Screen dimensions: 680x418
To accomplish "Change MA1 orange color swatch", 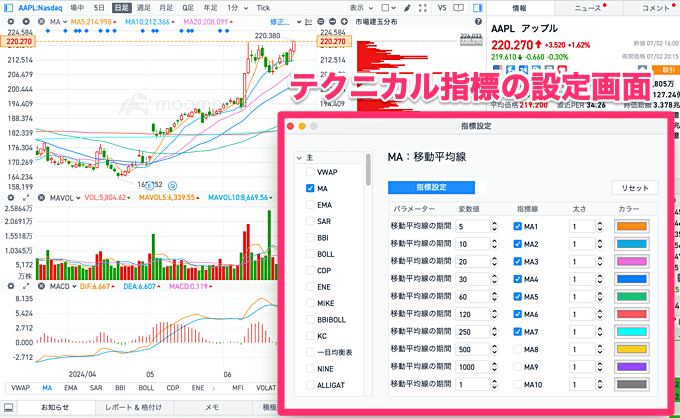I will pos(632,226).
